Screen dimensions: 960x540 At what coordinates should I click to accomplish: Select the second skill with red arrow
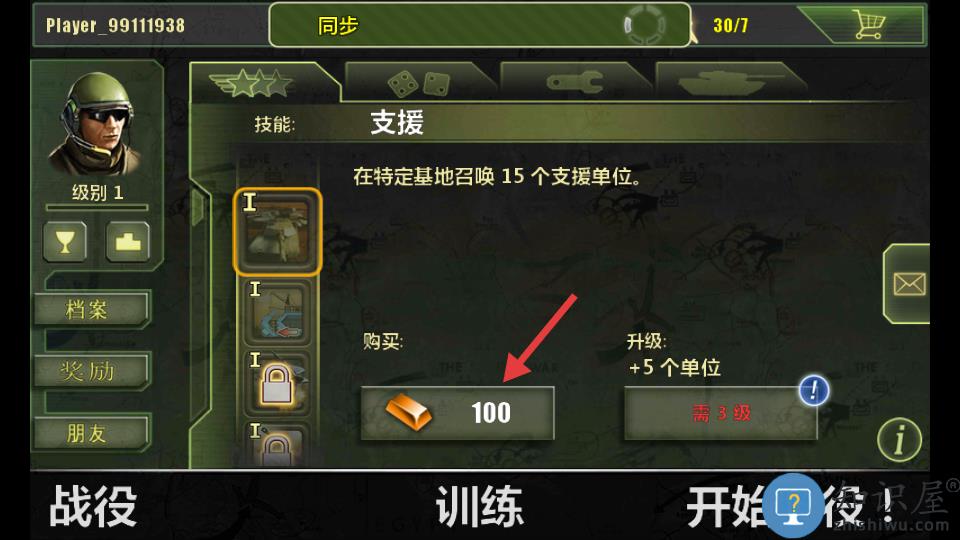click(x=277, y=312)
